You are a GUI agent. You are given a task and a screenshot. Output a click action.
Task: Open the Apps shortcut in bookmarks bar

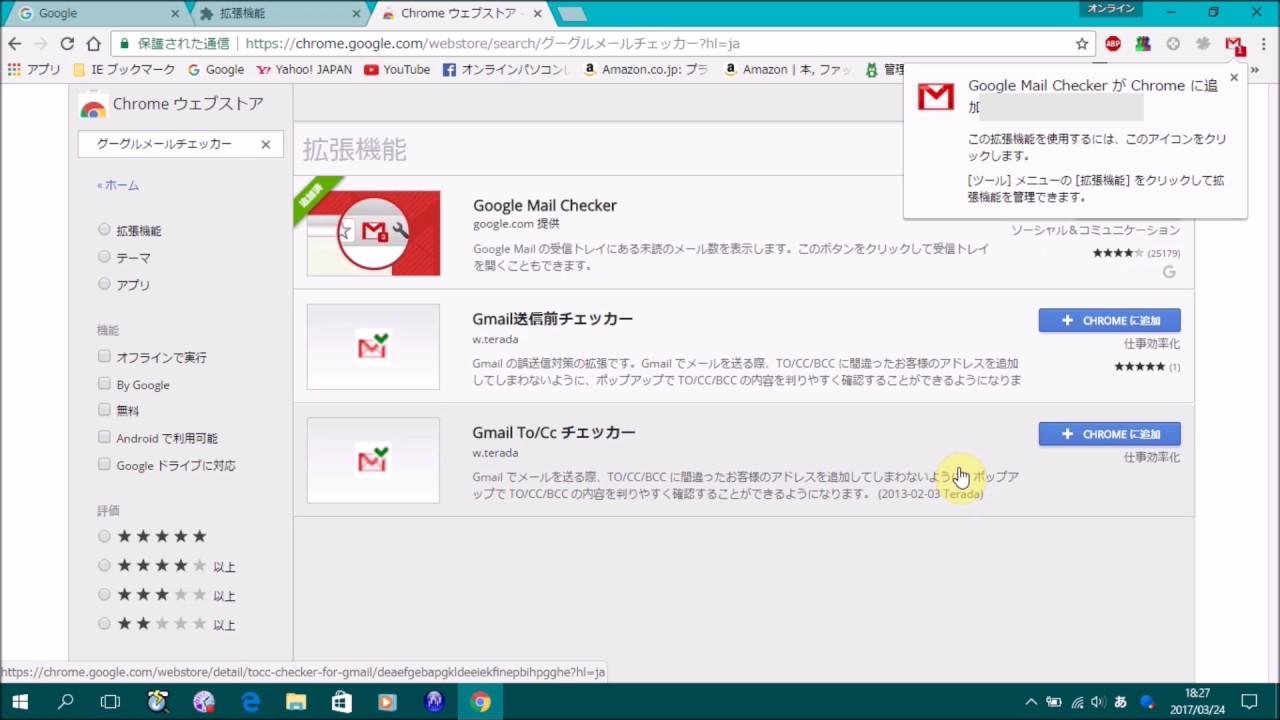click(x=34, y=70)
